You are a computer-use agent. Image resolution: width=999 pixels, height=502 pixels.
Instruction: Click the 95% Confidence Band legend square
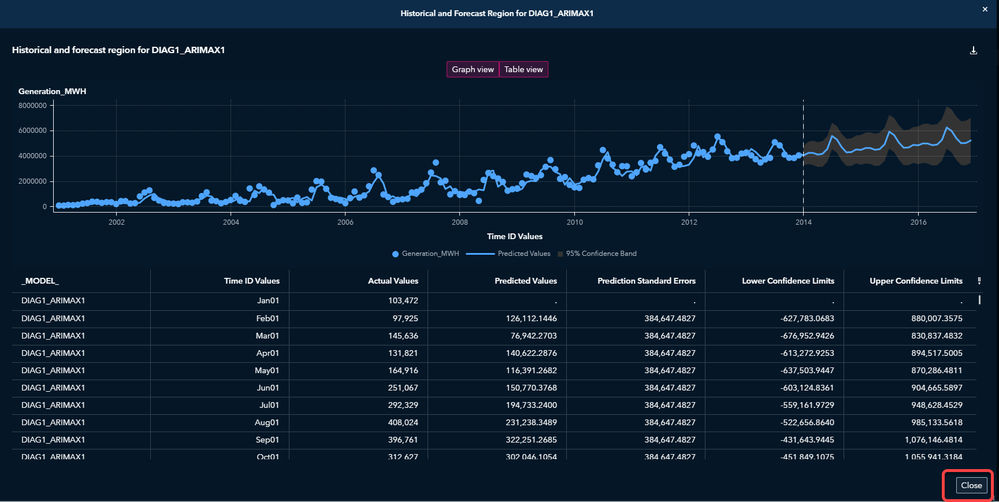tap(560, 254)
